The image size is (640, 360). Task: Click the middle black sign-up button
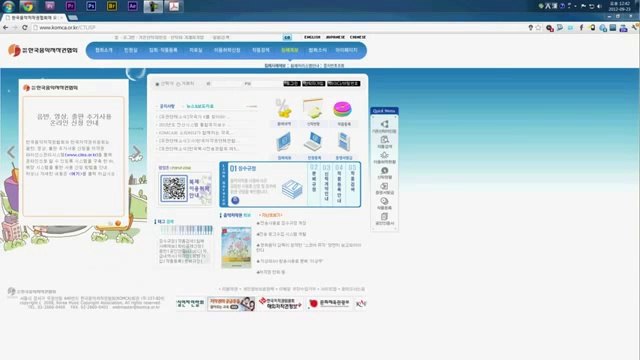click(313, 84)
